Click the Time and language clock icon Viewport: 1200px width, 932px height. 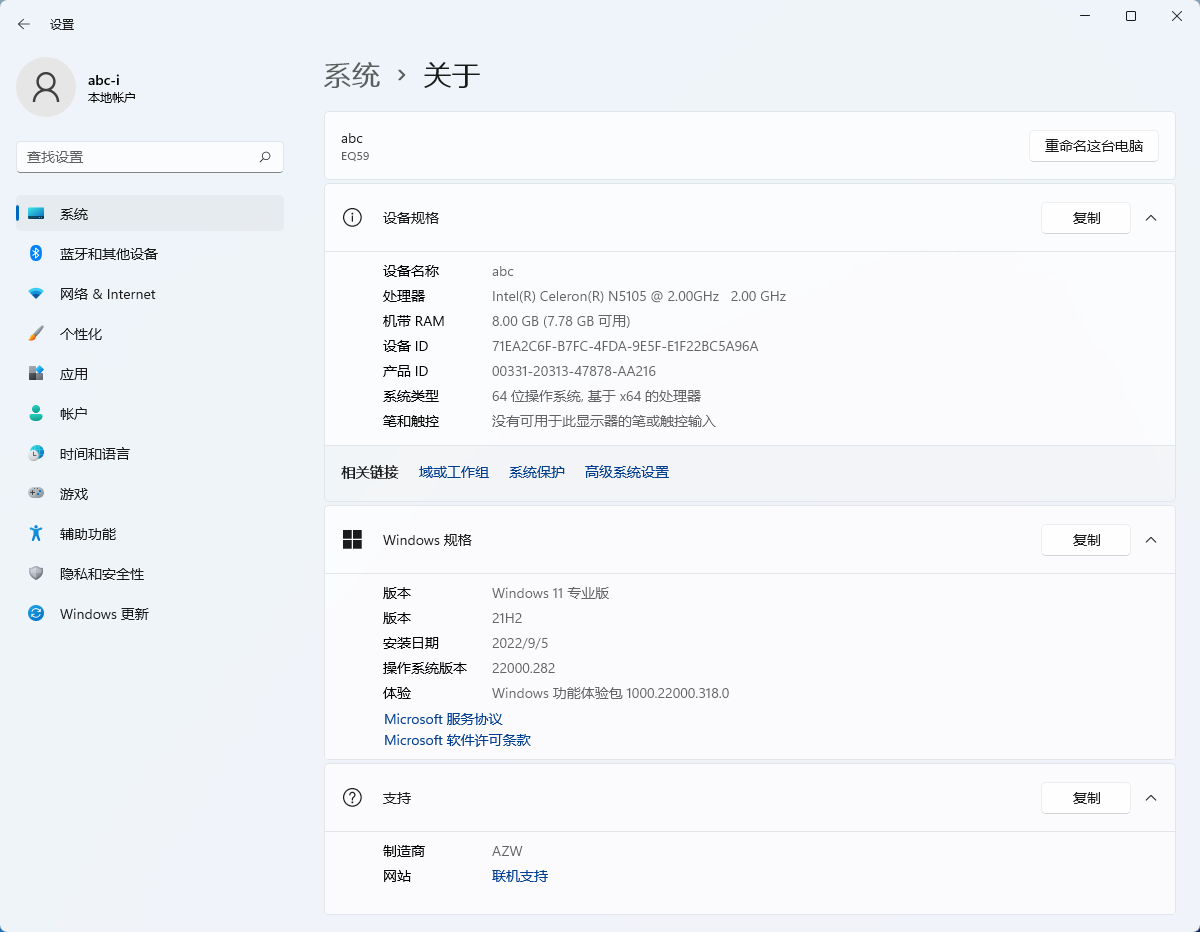[x=36, y=454]
